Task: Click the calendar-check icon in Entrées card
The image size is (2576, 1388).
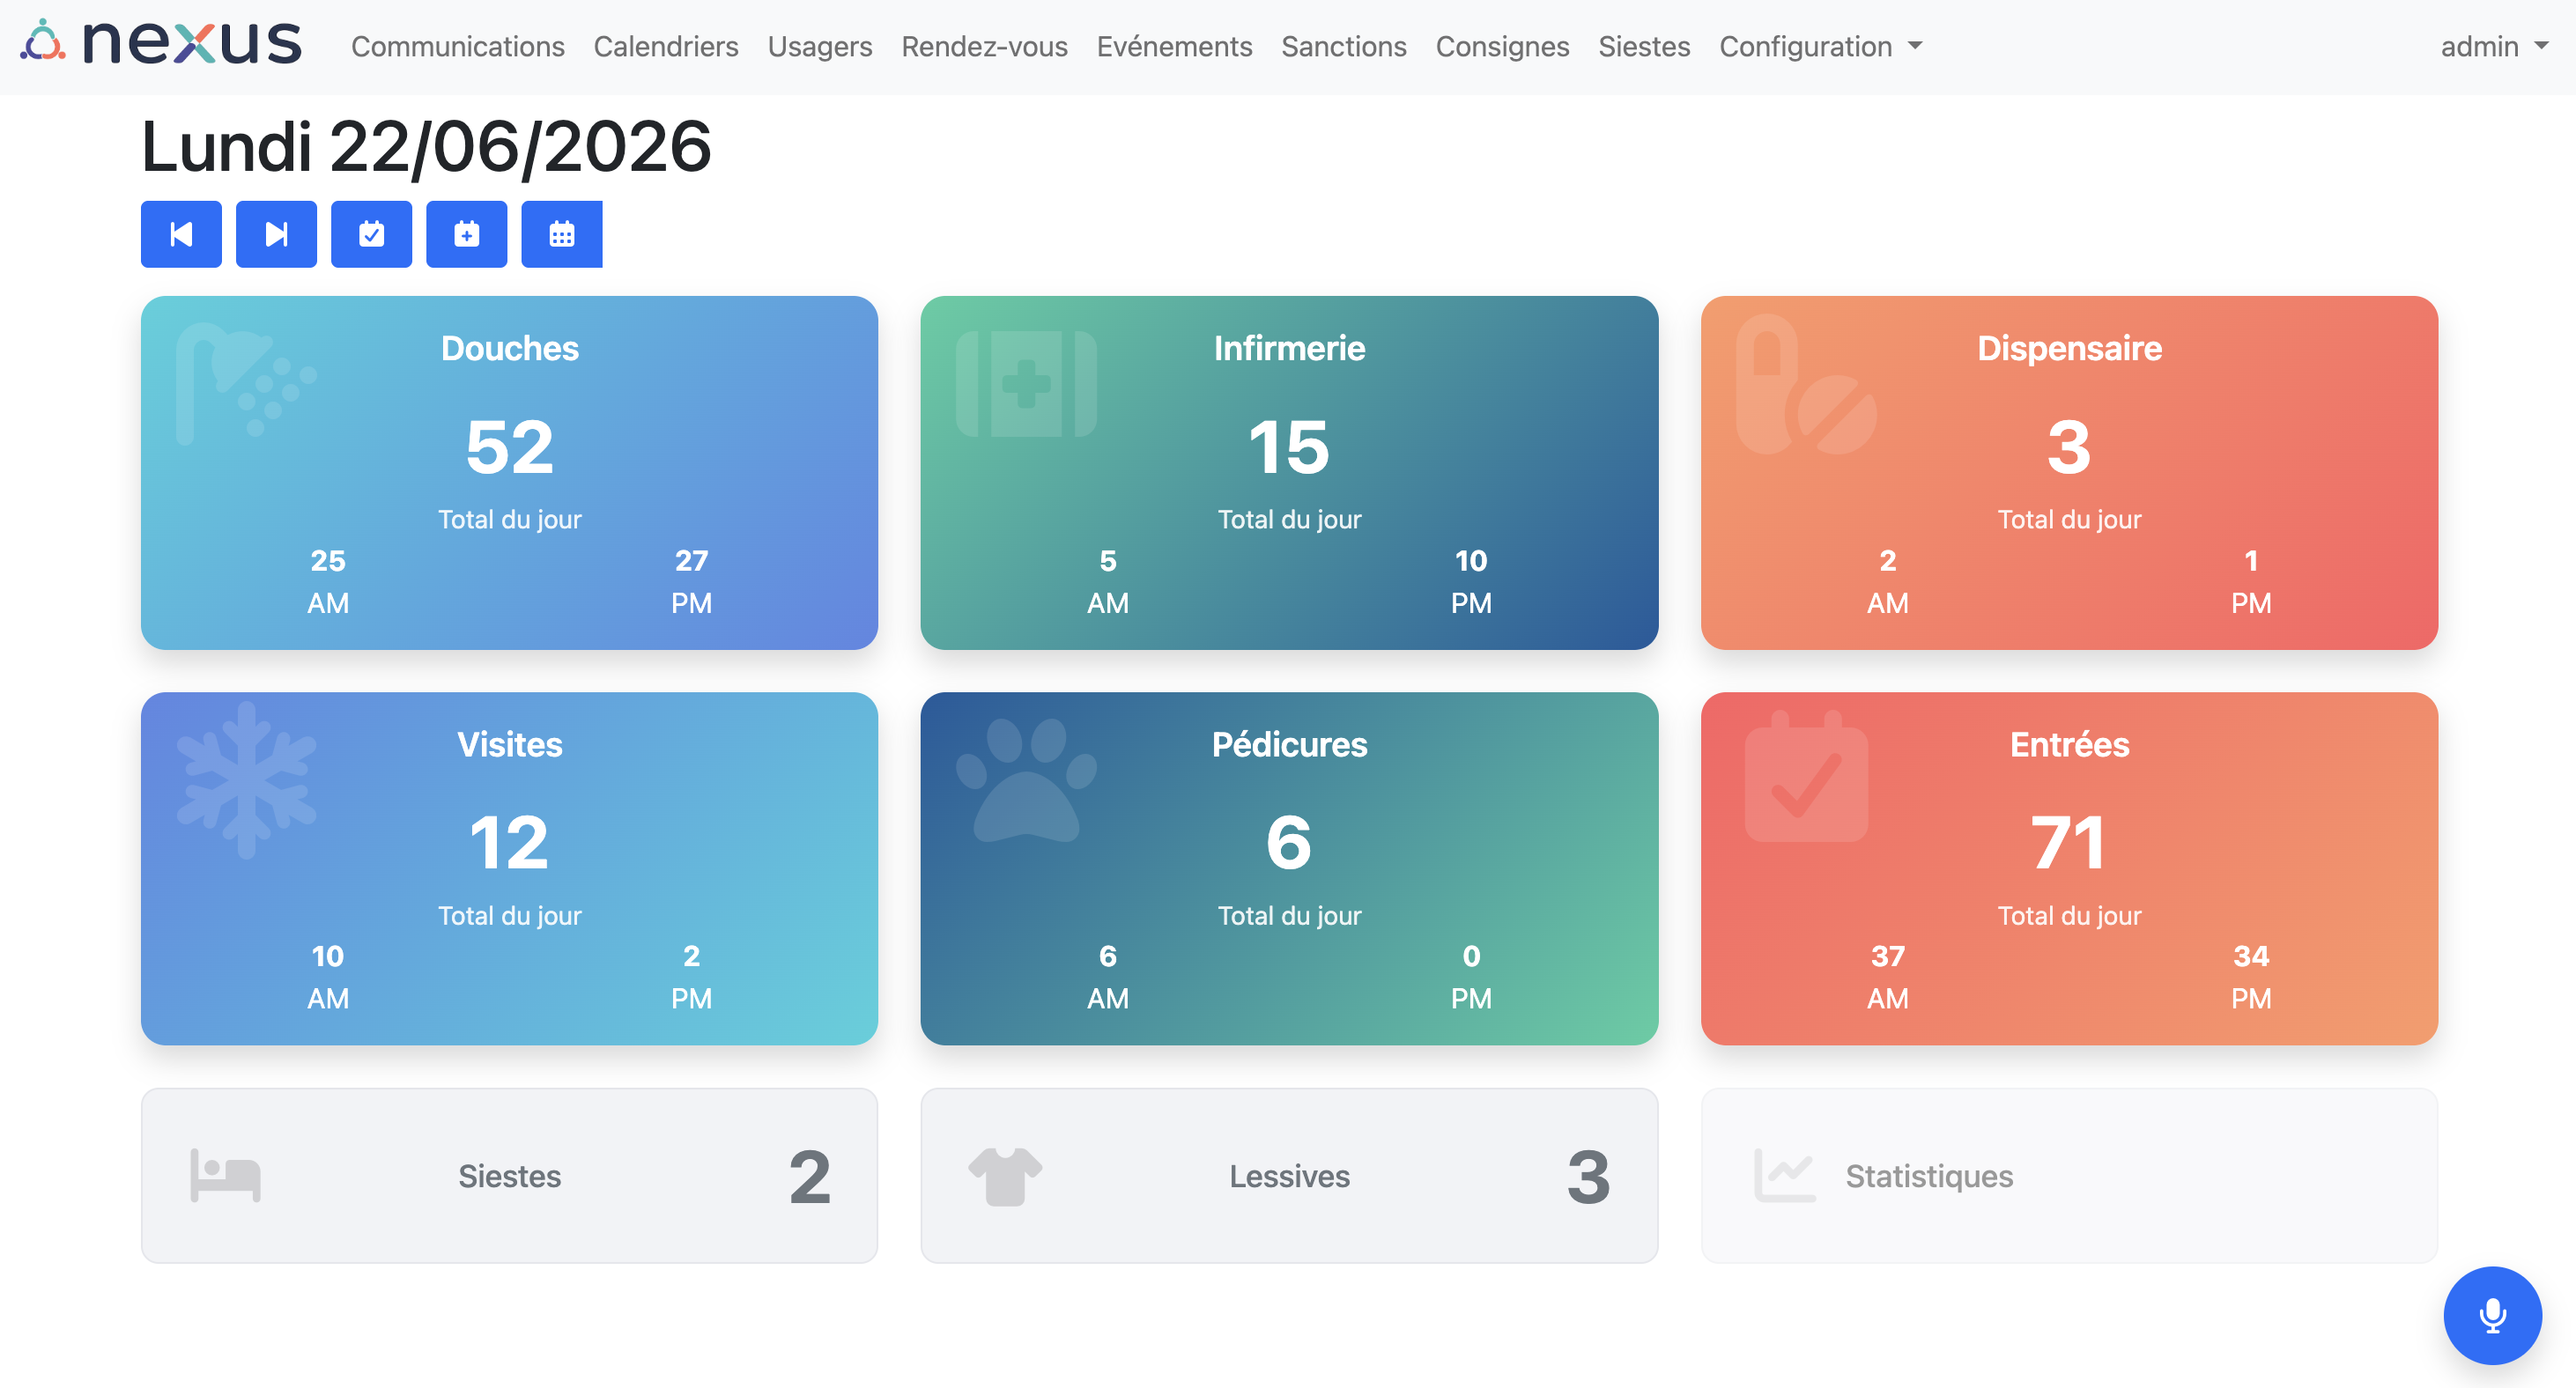Action: (x=1806, y=776)
